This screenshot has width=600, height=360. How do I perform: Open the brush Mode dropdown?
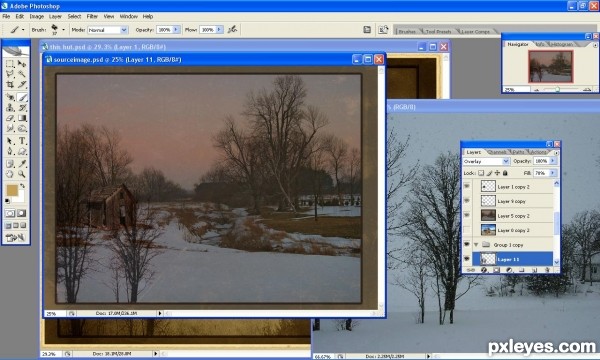coord(124,30)
